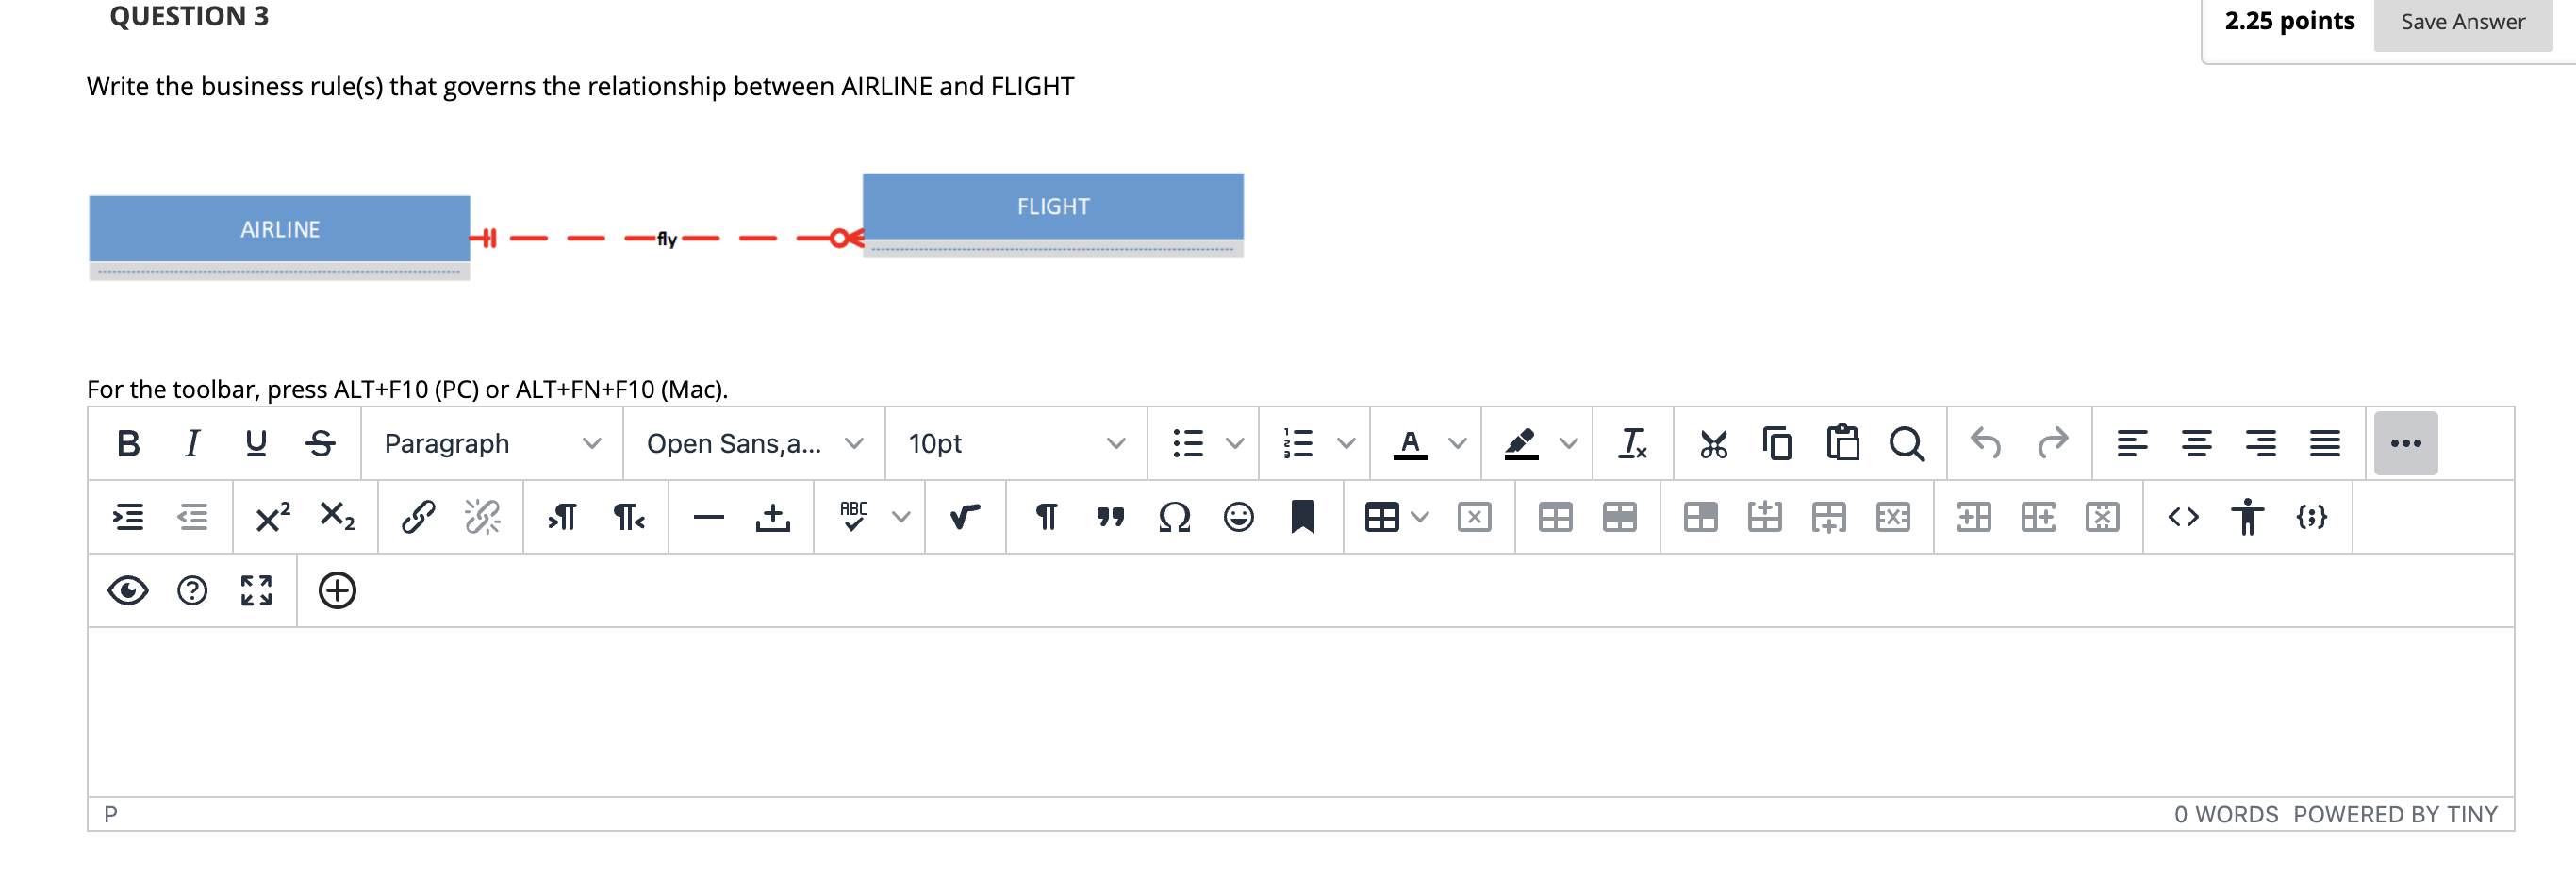The width and height of the screenshot is (2576, 879).
Task: Set left-to-right text direction
Action: coord(563,517)
